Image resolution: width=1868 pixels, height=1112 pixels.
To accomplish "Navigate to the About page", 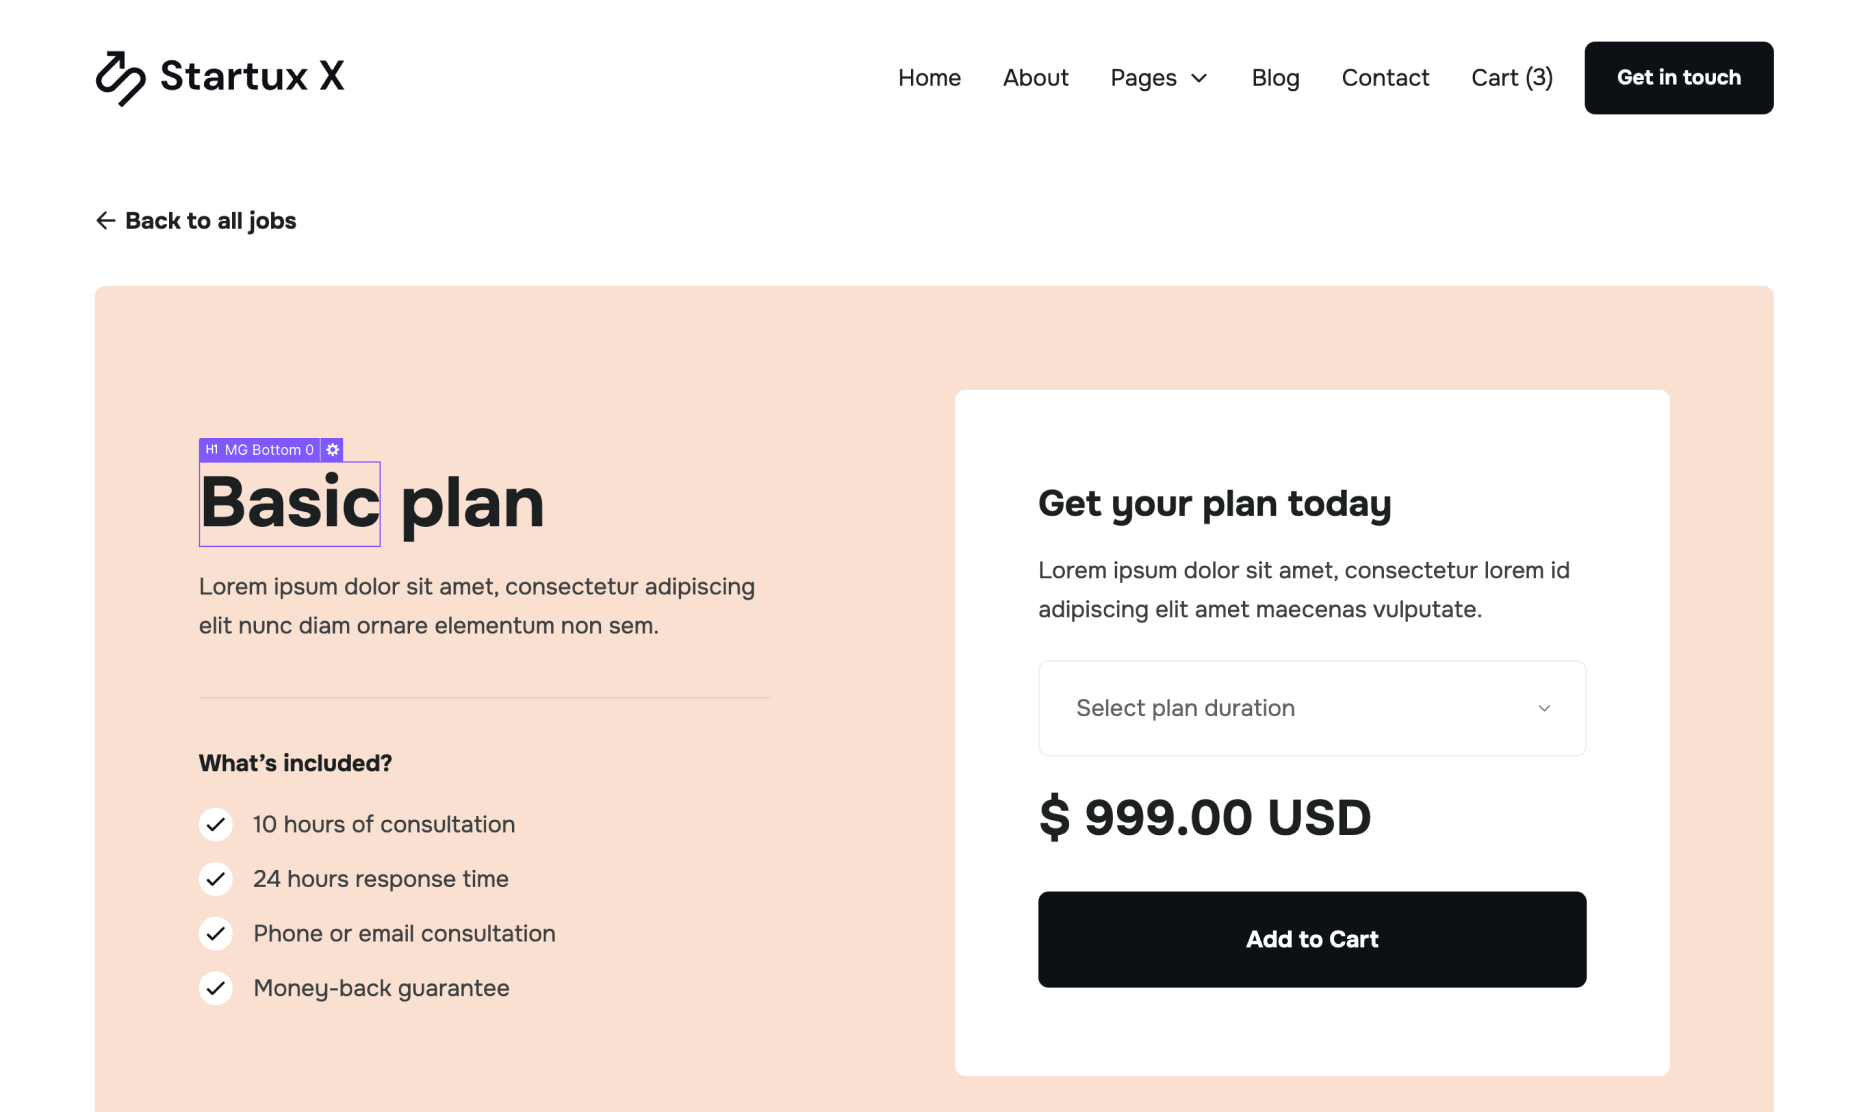I will [x=1035, y=77].
